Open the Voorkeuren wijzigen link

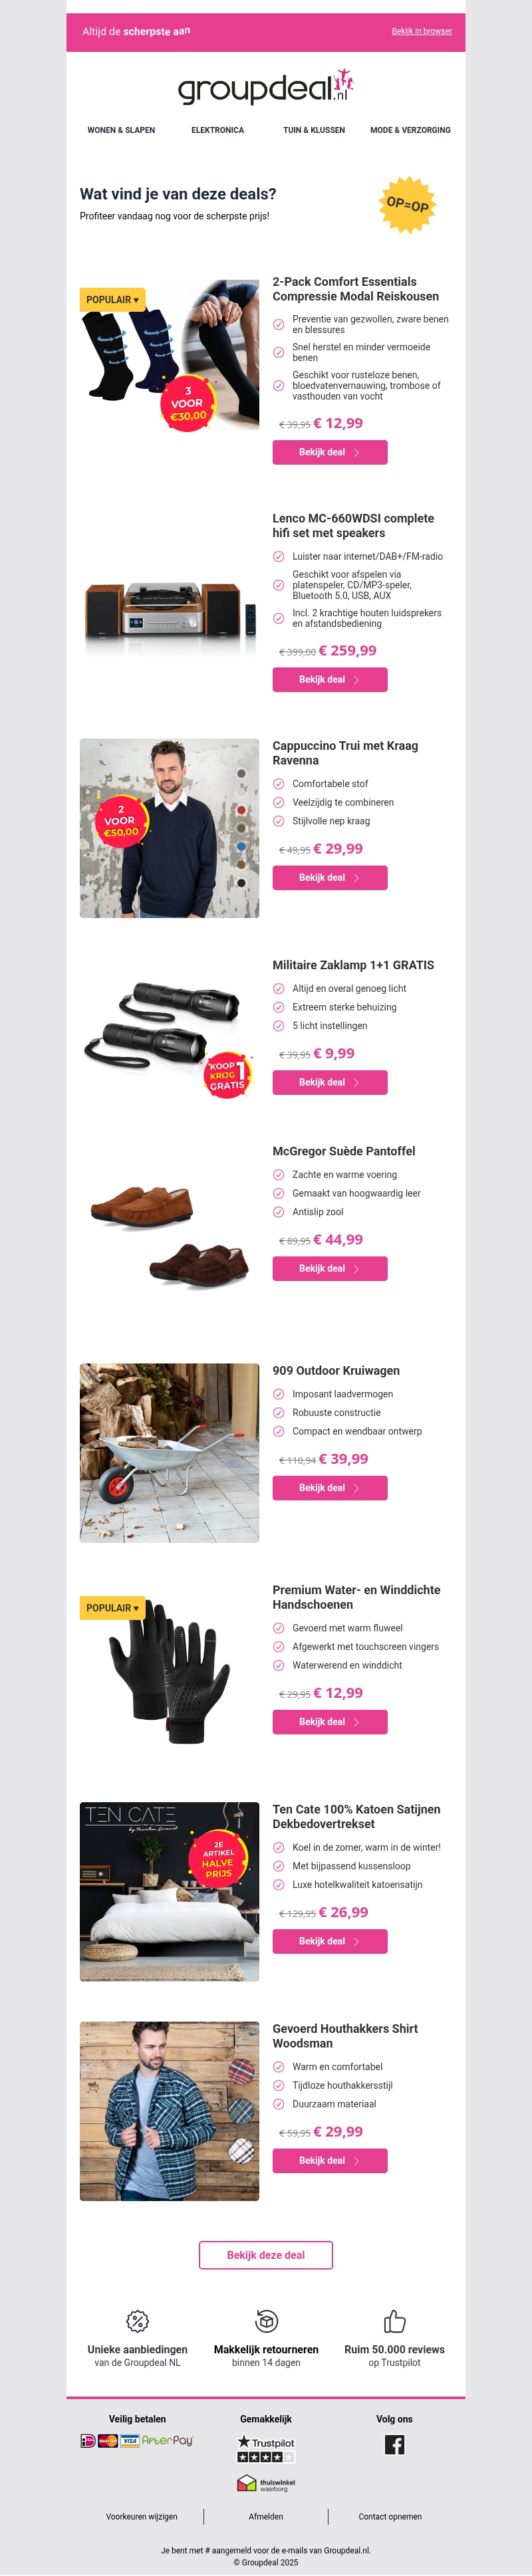coord(142,2516)
